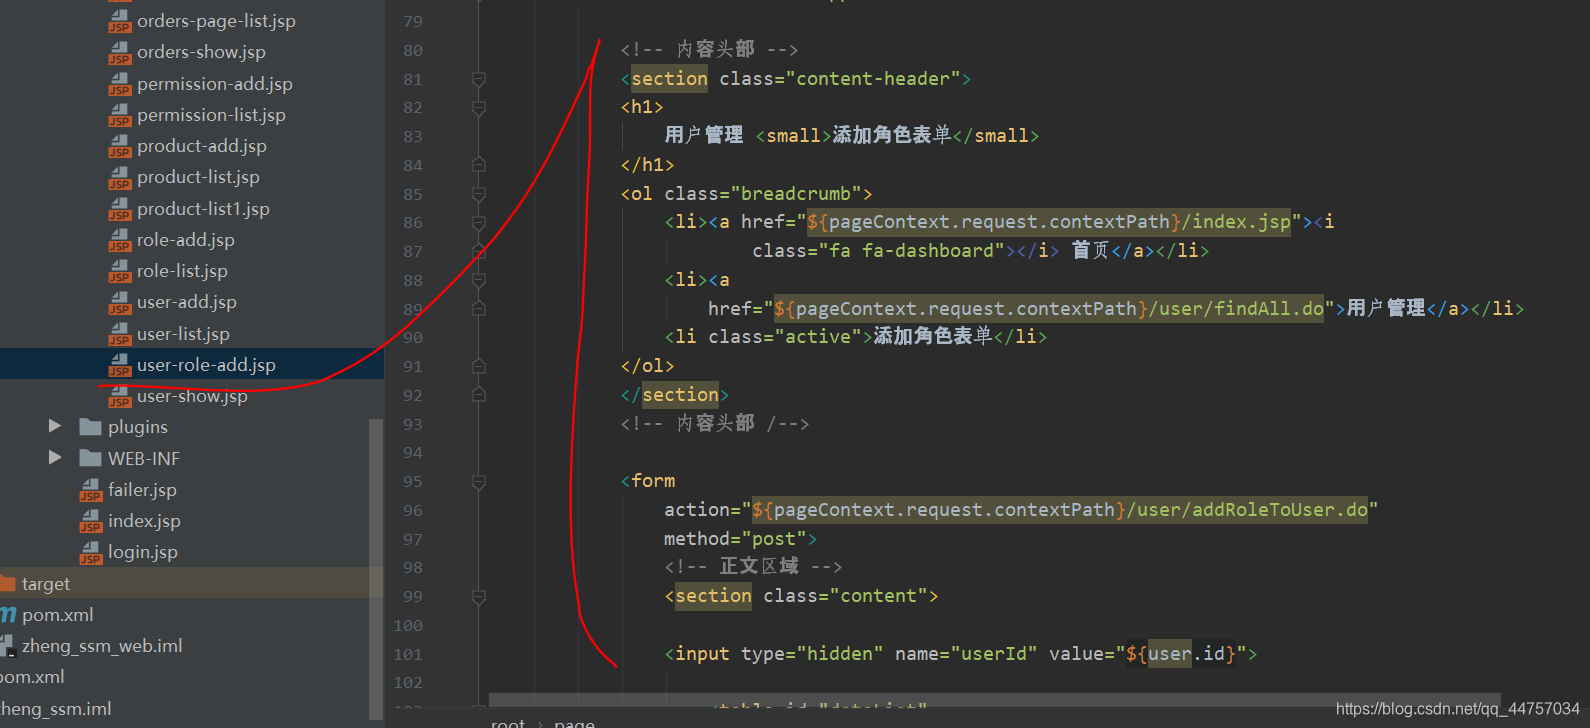Click the target folder icon

click(8, 583)
